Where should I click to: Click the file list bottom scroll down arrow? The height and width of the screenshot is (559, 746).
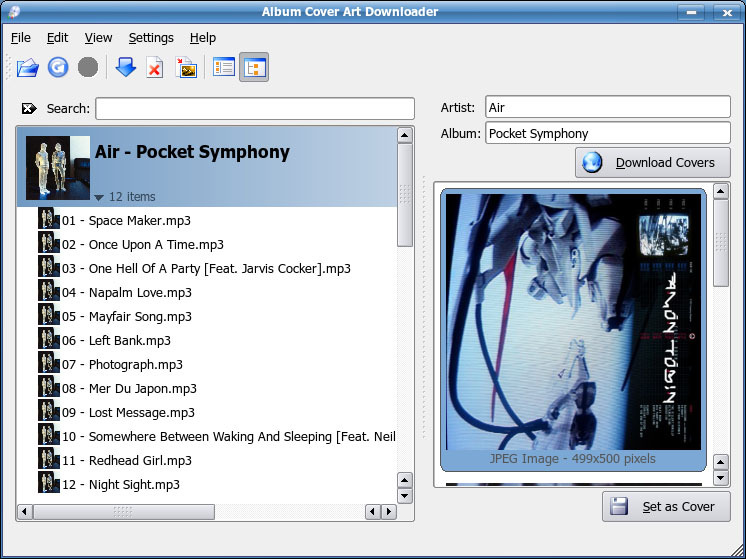(404, 496)
